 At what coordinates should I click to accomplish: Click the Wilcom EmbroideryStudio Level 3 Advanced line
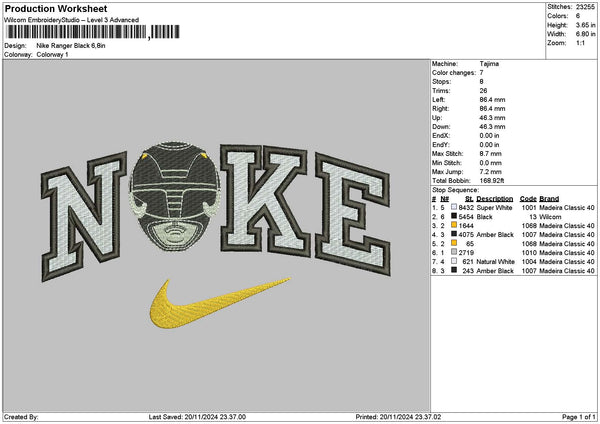72,20
